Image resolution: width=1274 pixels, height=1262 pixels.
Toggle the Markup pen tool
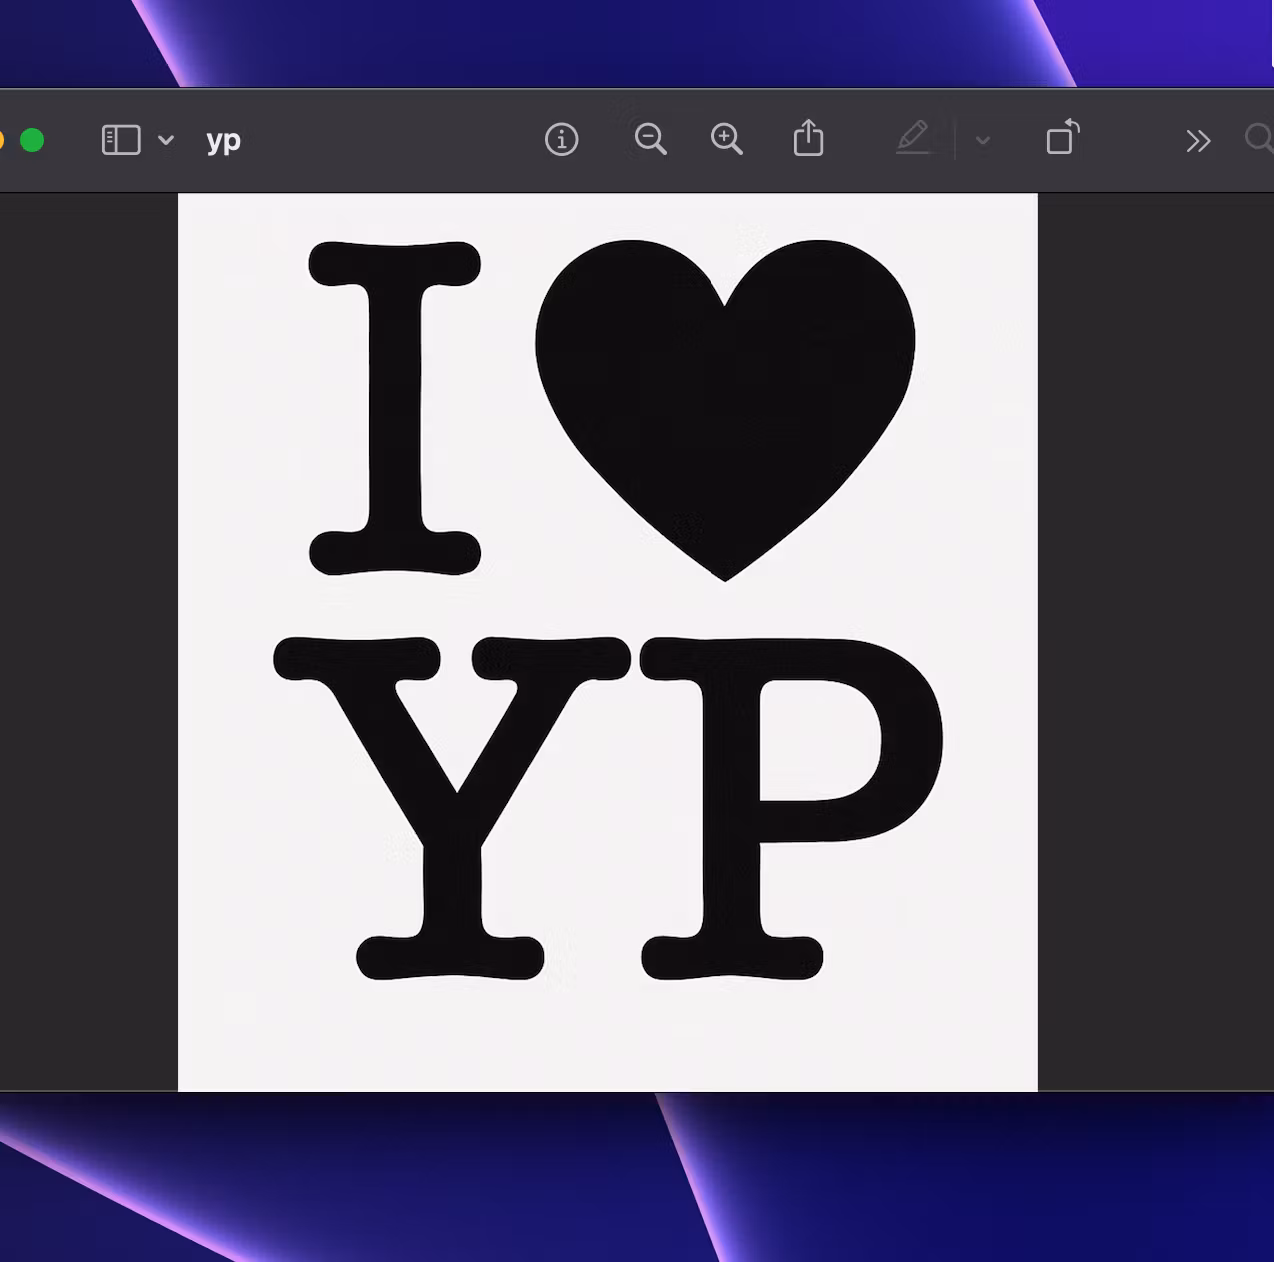click(x=913, y=138)
